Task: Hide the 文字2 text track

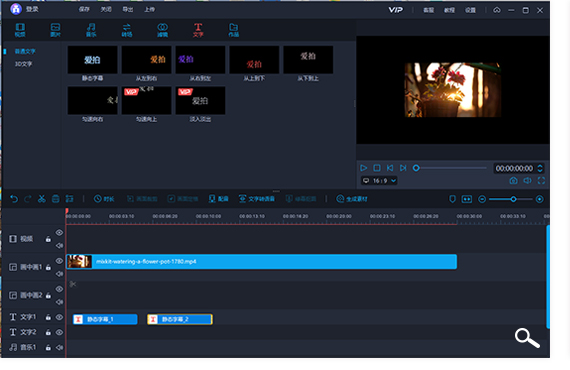Action: click(59, 332)
